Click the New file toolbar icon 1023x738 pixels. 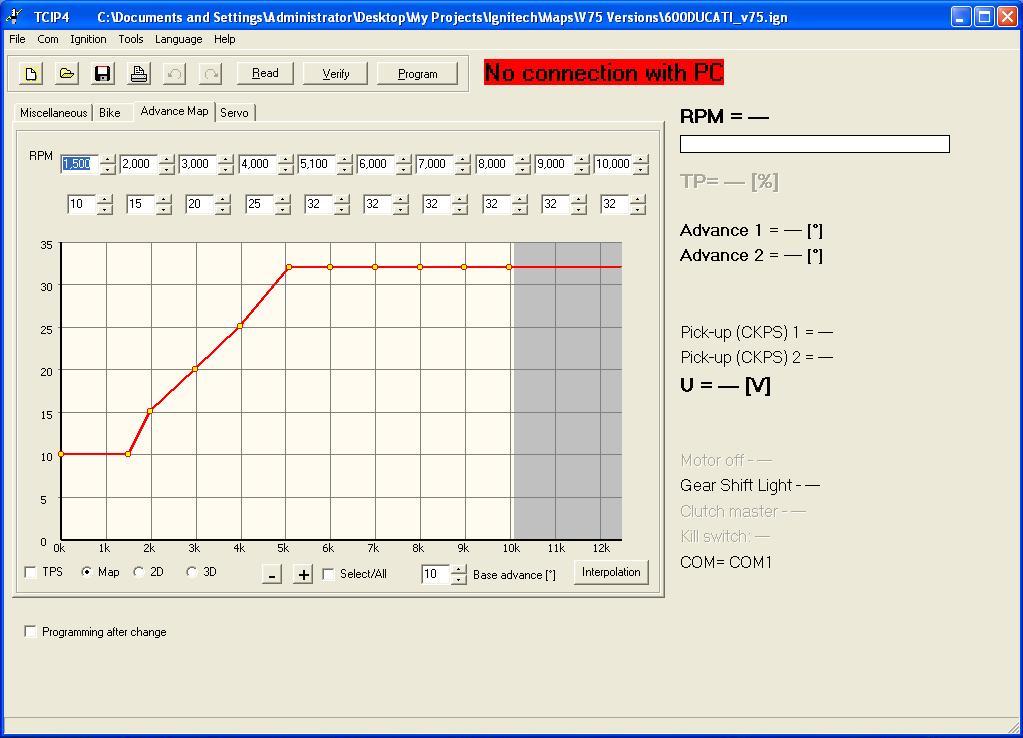31,74
